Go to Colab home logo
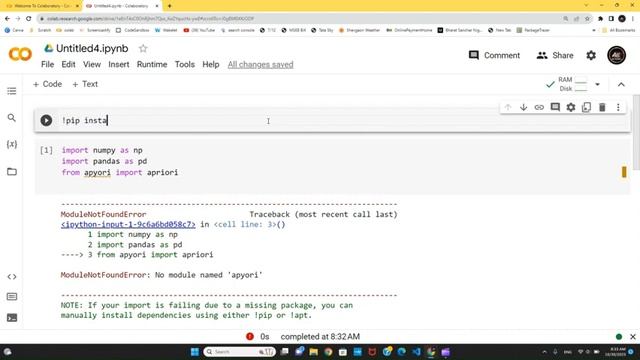Screen dimensions: 640x360 20,54
